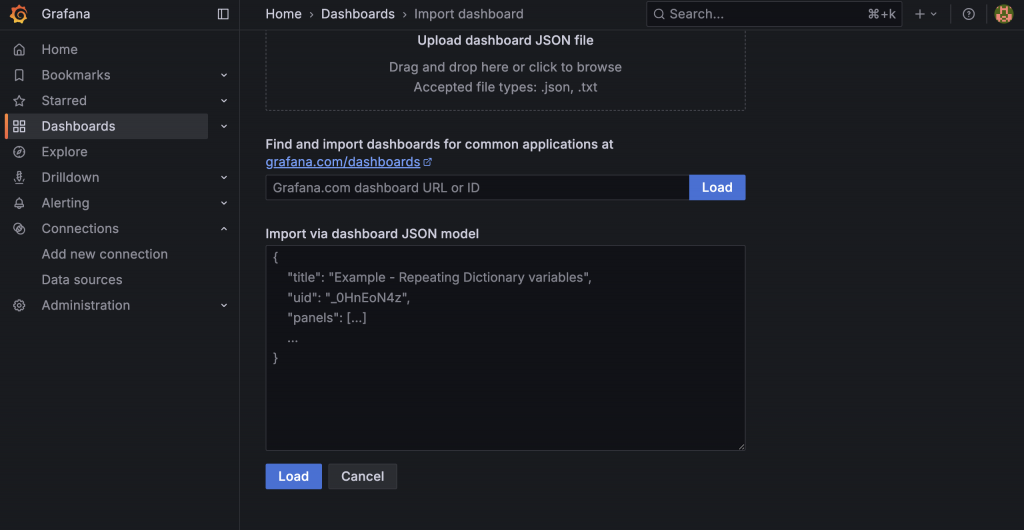This screenshot has height=530, width=1024.
Task: Open Home in the sidebar menu
Action: pyautogui.click(x=59, y=50)
